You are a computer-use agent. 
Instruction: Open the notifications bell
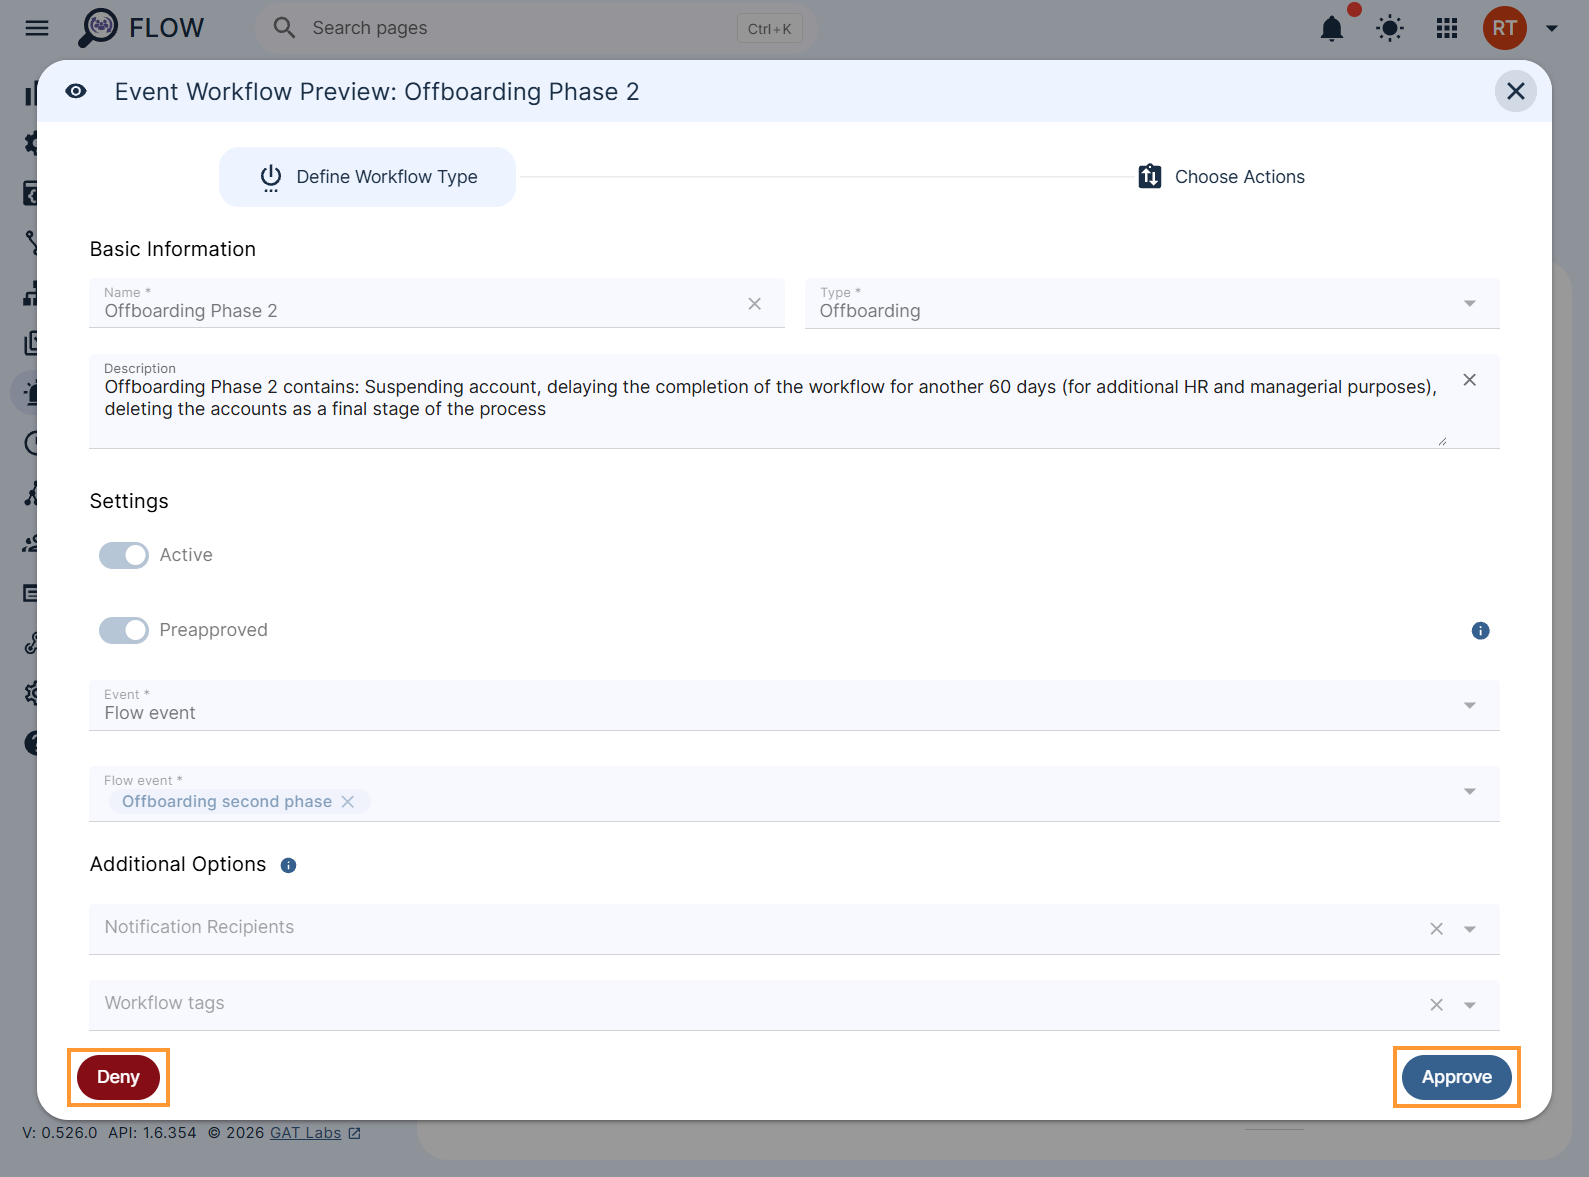[1332, 28]
